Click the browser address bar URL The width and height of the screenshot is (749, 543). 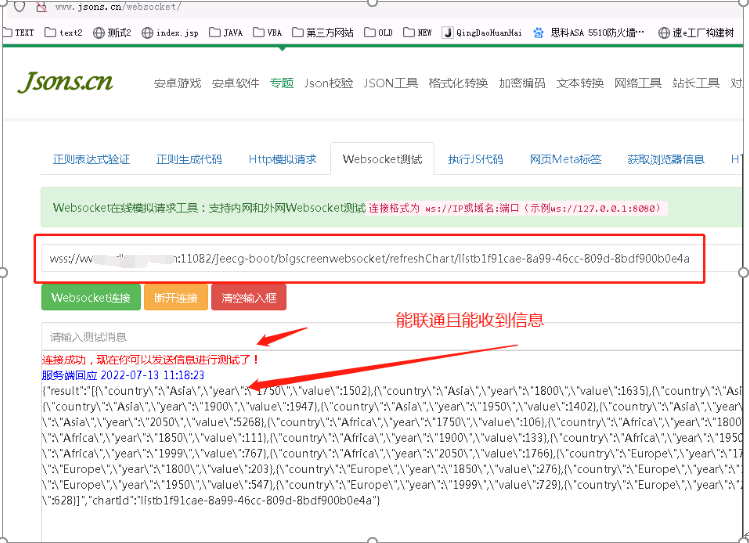tap(118, 7)
